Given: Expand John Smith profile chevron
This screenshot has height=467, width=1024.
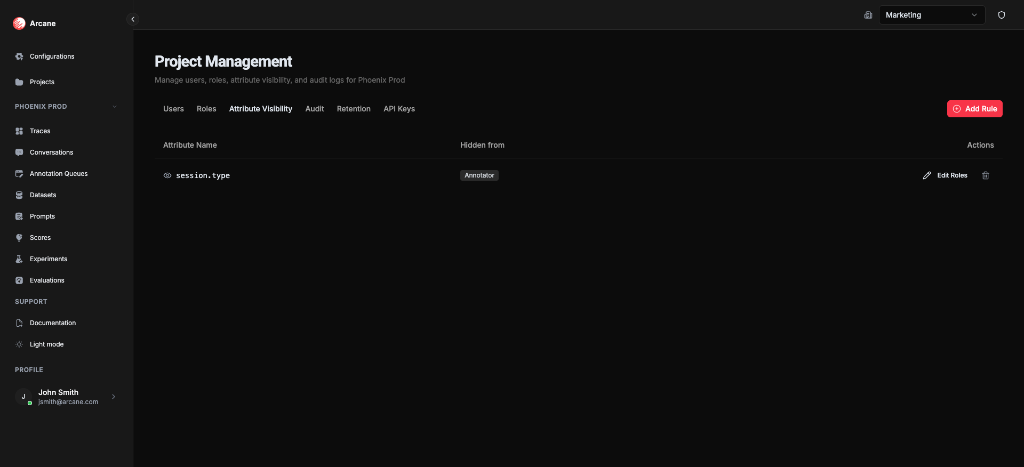Looking at the screenshot, I should 114,396.
